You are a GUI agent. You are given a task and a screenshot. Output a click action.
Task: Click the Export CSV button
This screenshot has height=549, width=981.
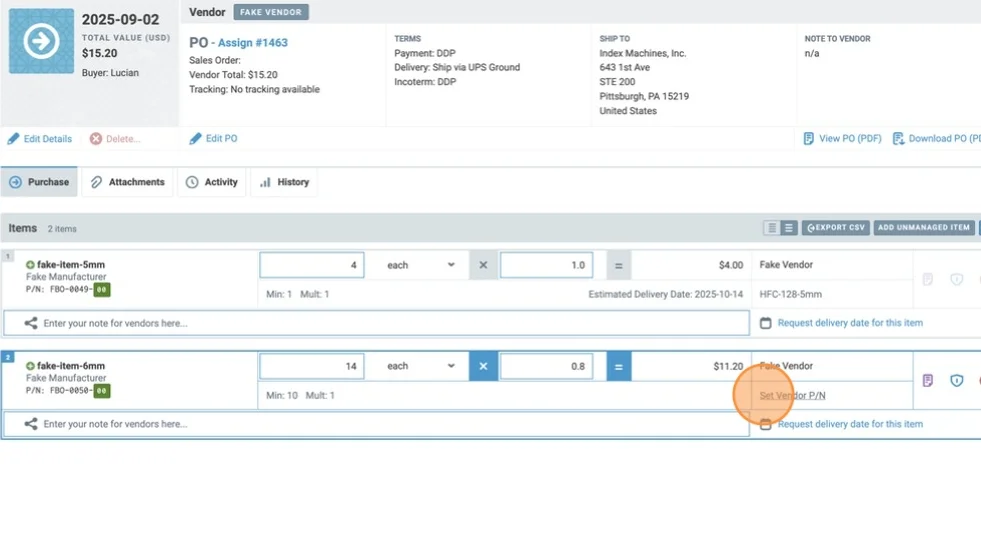point(834,228)
